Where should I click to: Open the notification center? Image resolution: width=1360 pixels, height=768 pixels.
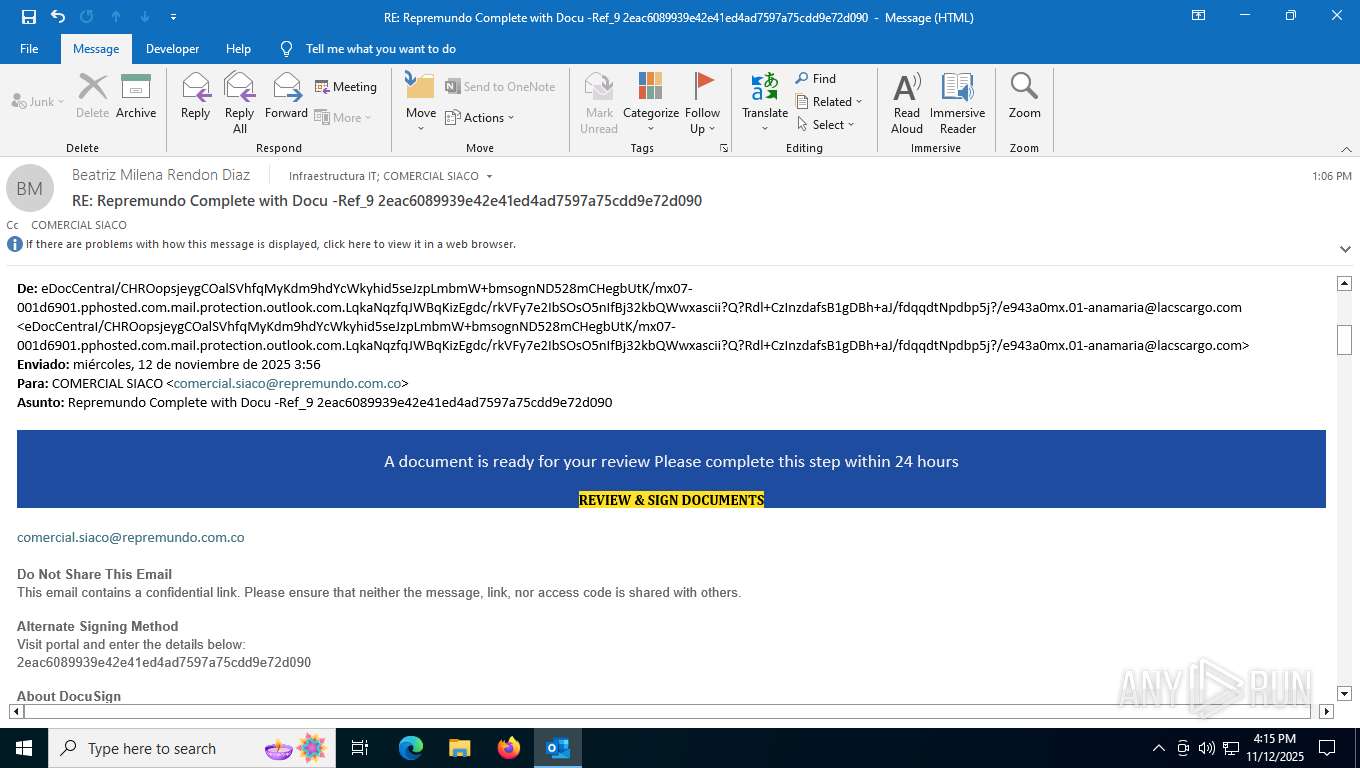tap(1327, 748)
